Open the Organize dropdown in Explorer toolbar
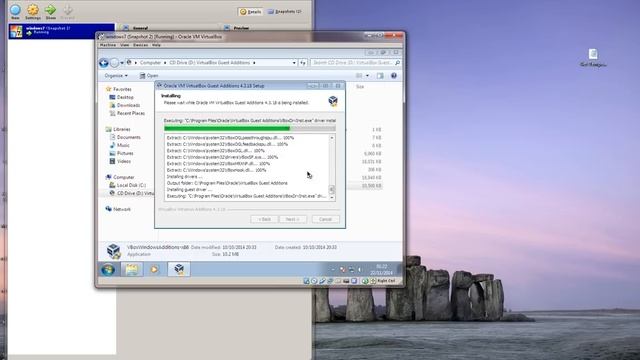 (116, 76)
